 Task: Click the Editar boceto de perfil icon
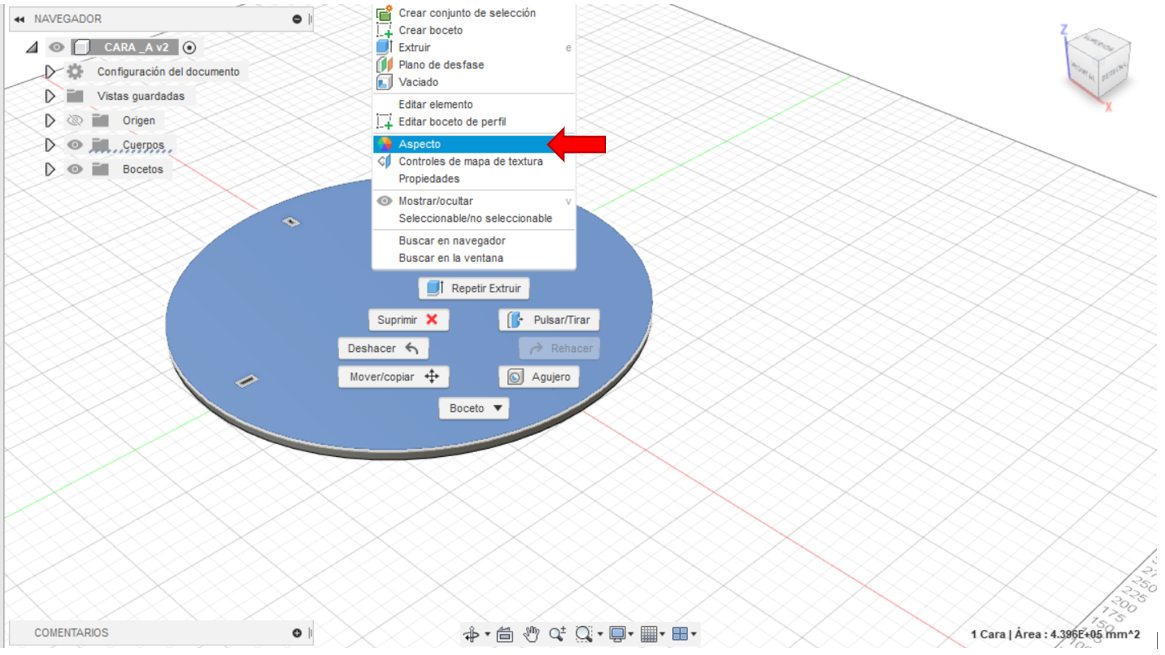384,122
